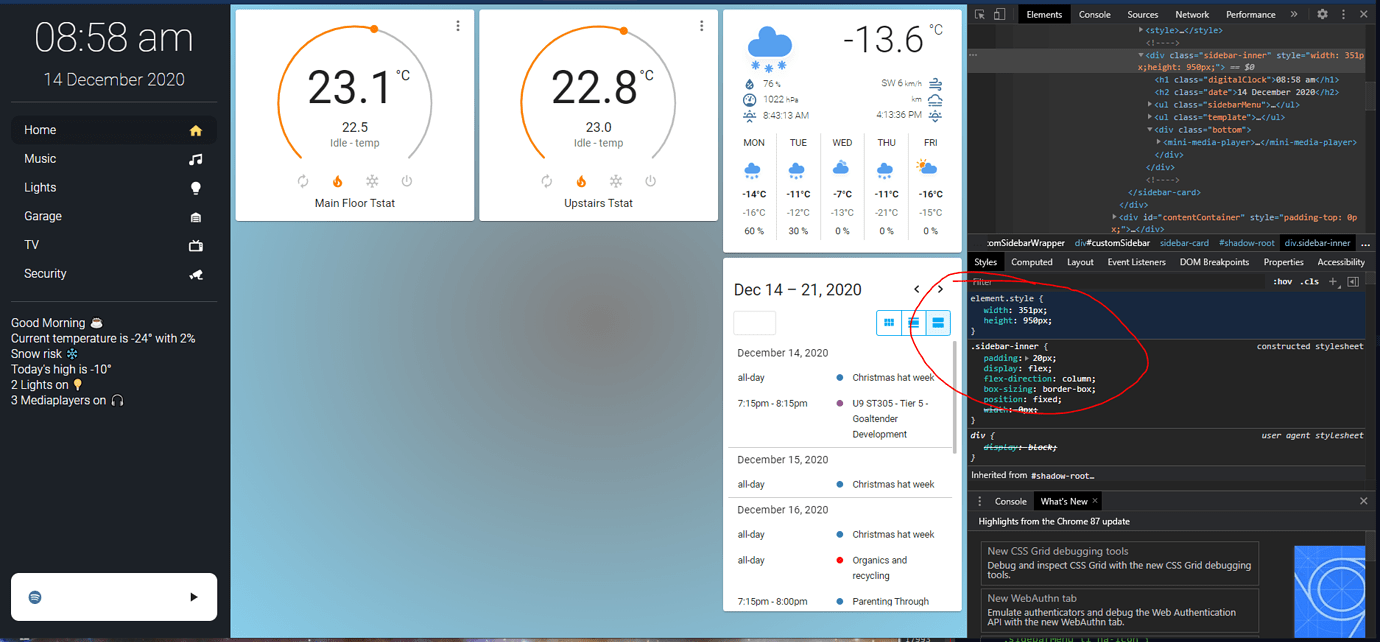Go to previous week in calendar
The height and width of the screenshot is (642, 1380).
pos(917,289)
